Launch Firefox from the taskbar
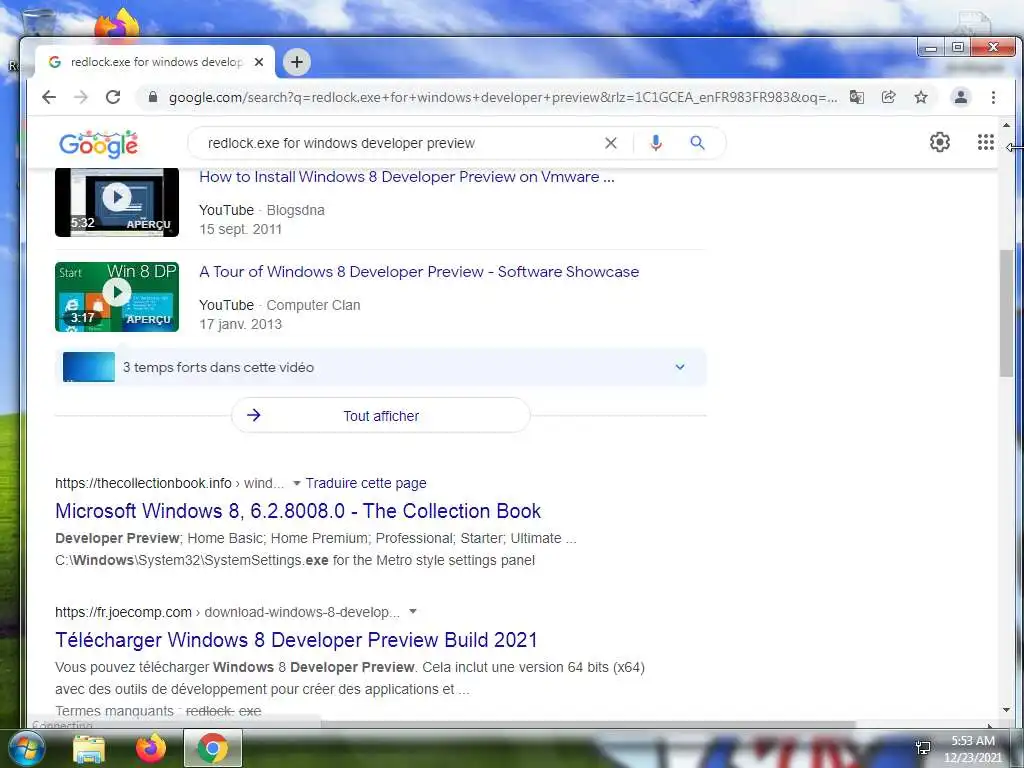 click(151, 748)
